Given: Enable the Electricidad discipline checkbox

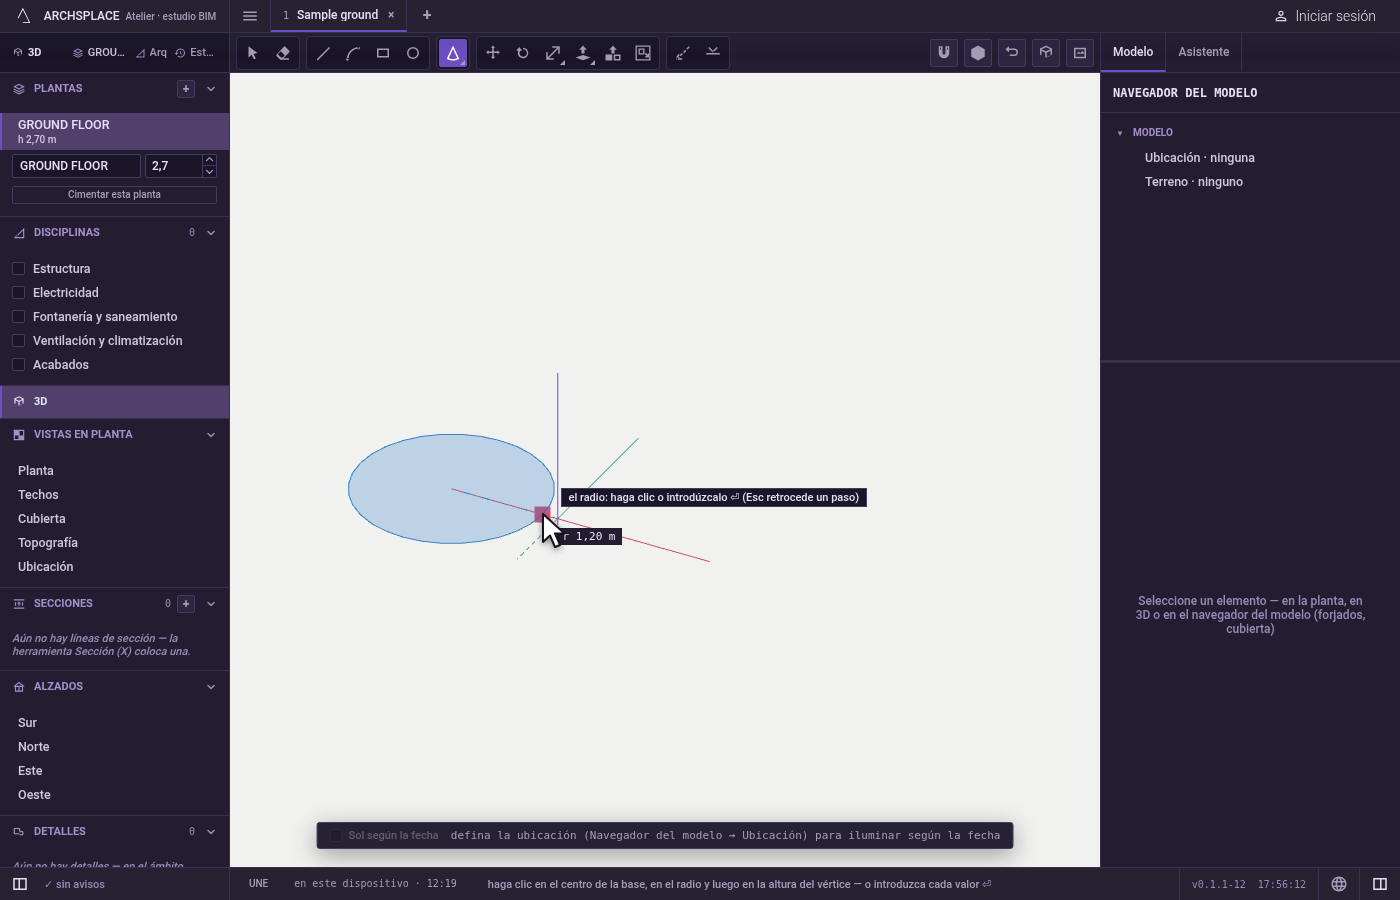Looking at the screenshot, I should pyautogui.click(x=18, y=293).
